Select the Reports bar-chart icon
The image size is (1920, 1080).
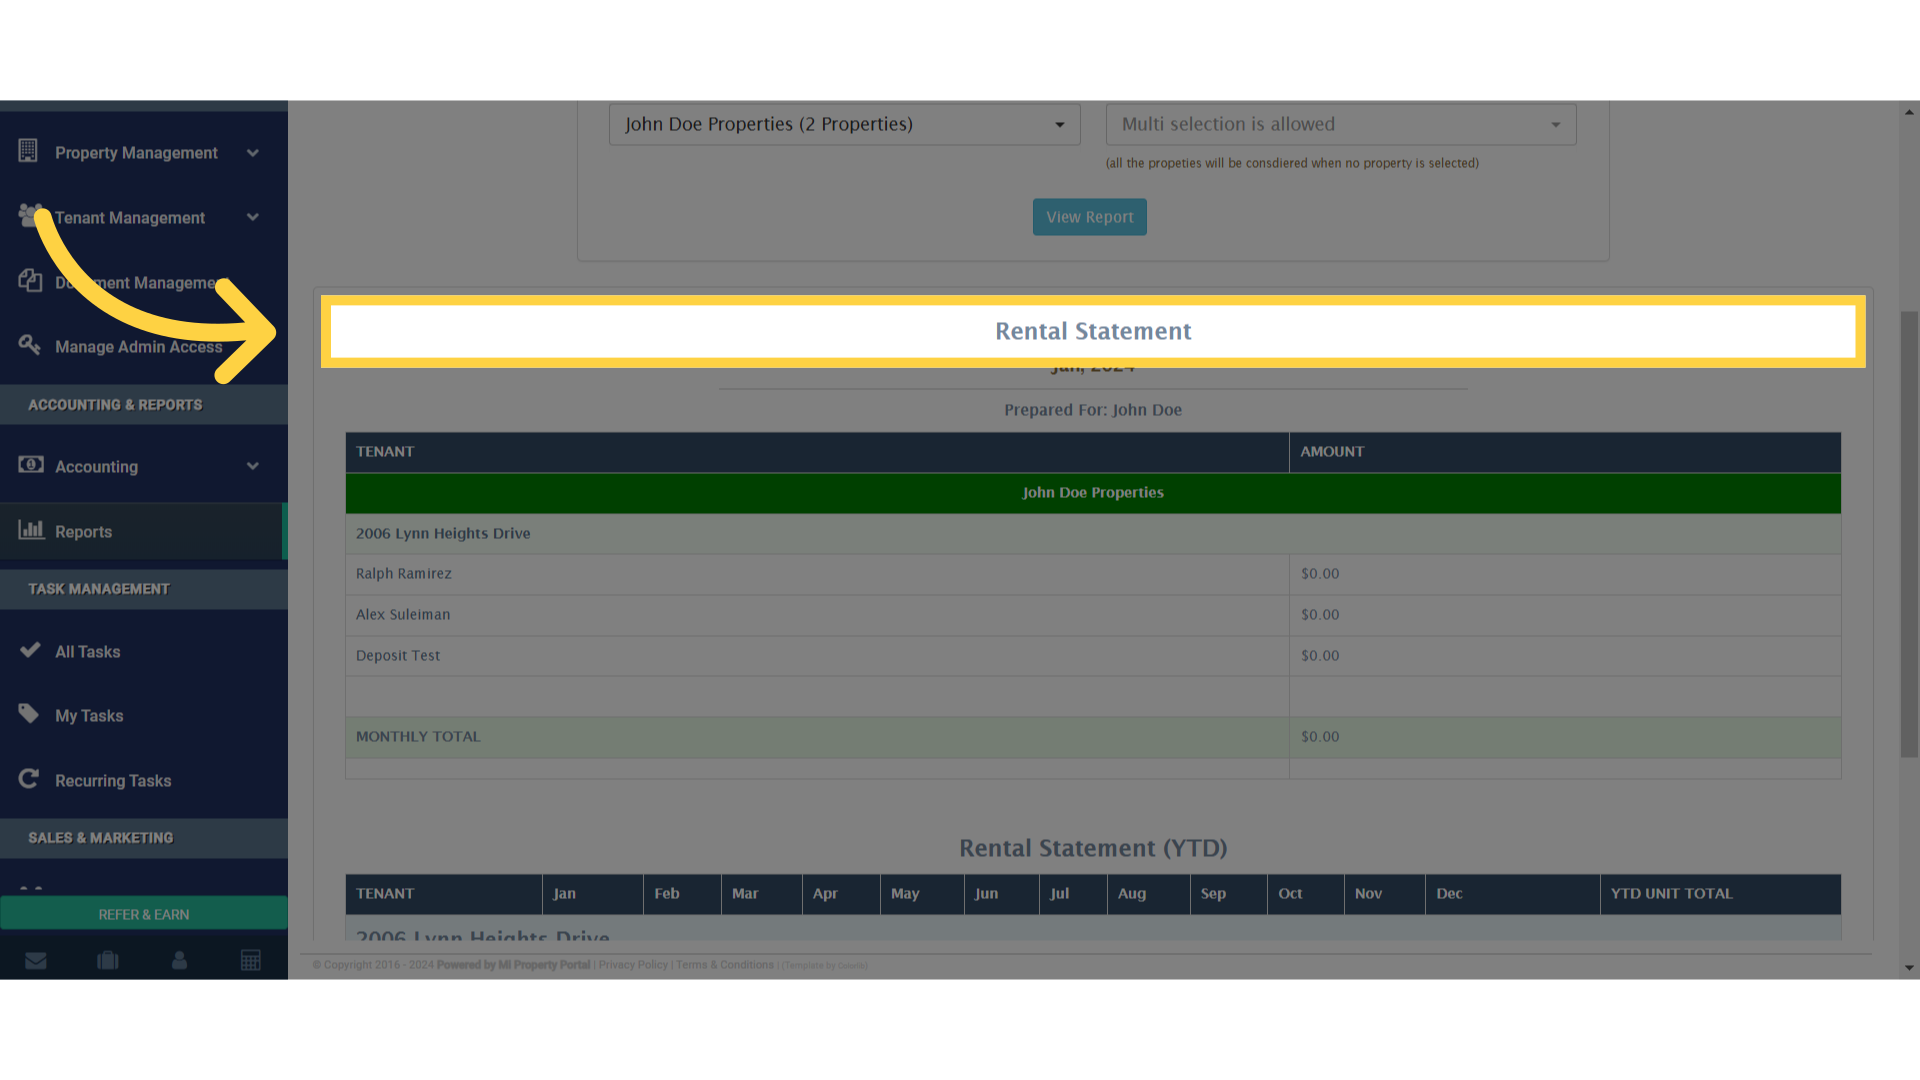(x=30, y=531)
